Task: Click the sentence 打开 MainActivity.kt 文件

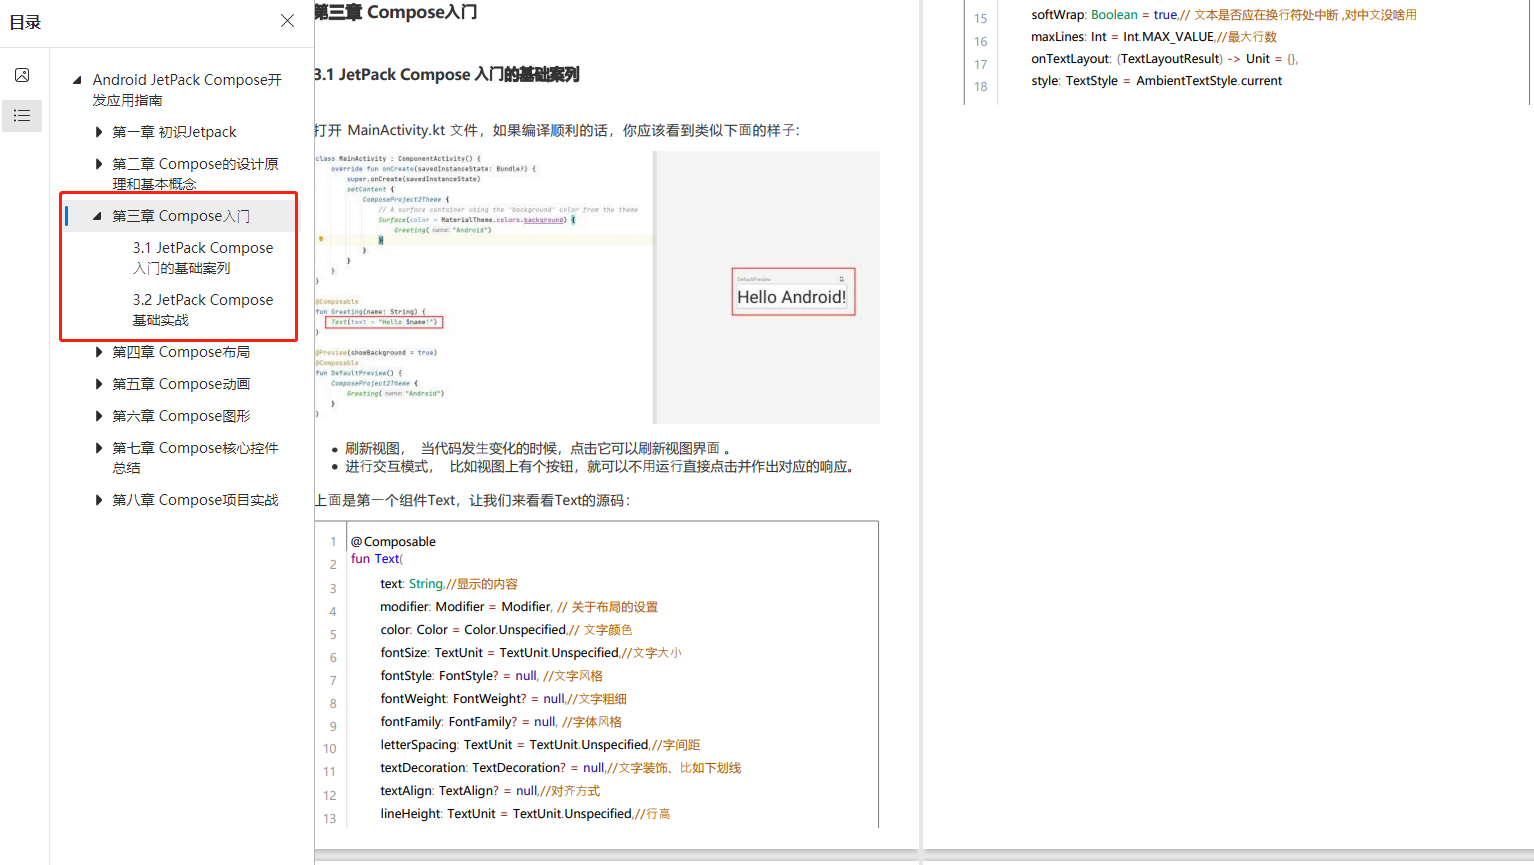Action: tap(557, 130)
